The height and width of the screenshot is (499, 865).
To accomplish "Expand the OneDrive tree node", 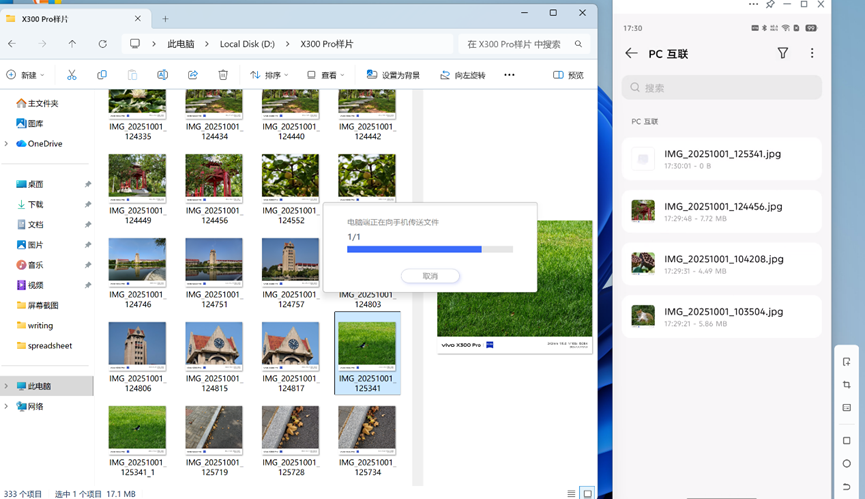I will click(x=7, y=144).
